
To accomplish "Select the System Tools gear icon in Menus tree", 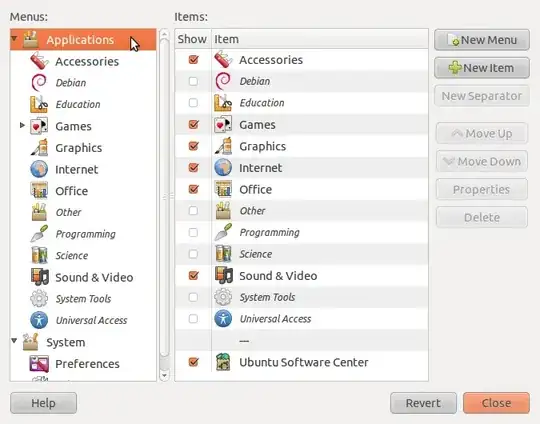I will [39, 298].
